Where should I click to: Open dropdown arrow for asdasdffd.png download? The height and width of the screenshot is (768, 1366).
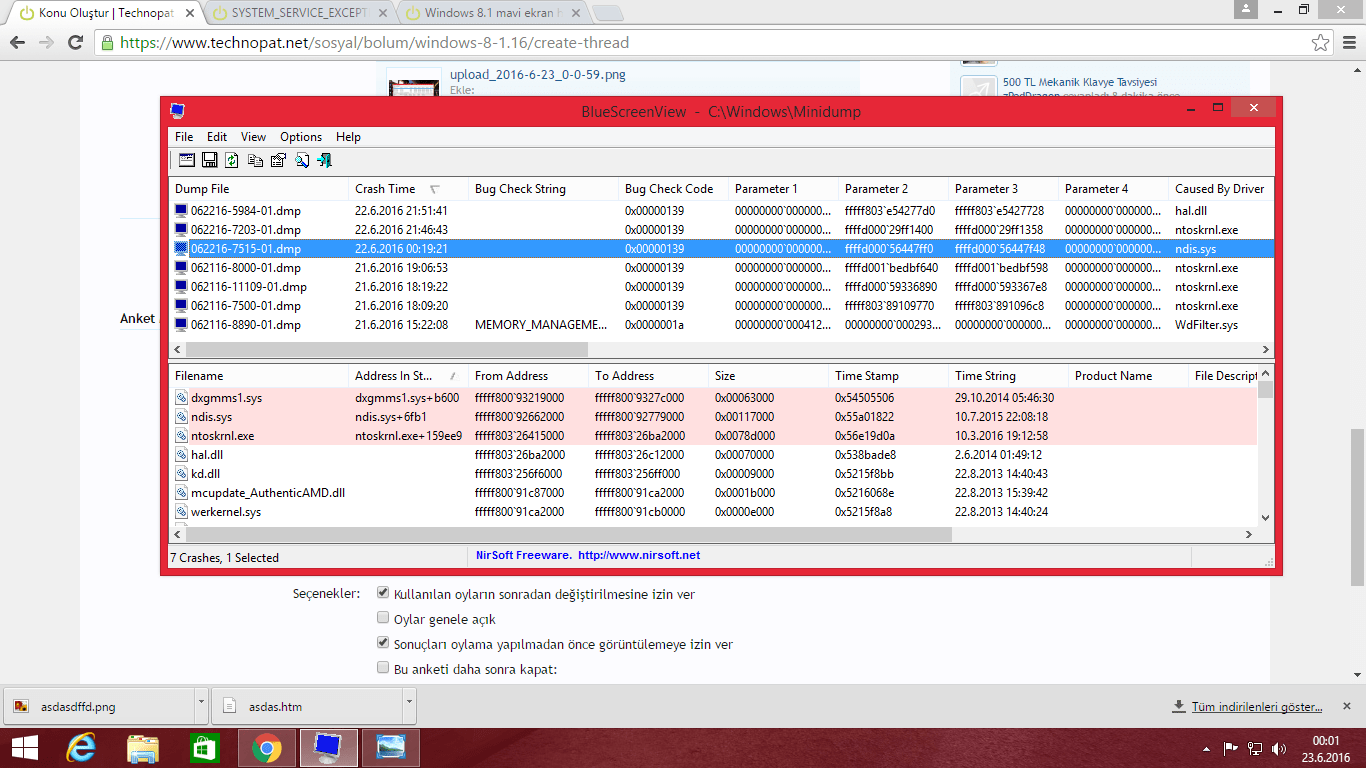201,705
